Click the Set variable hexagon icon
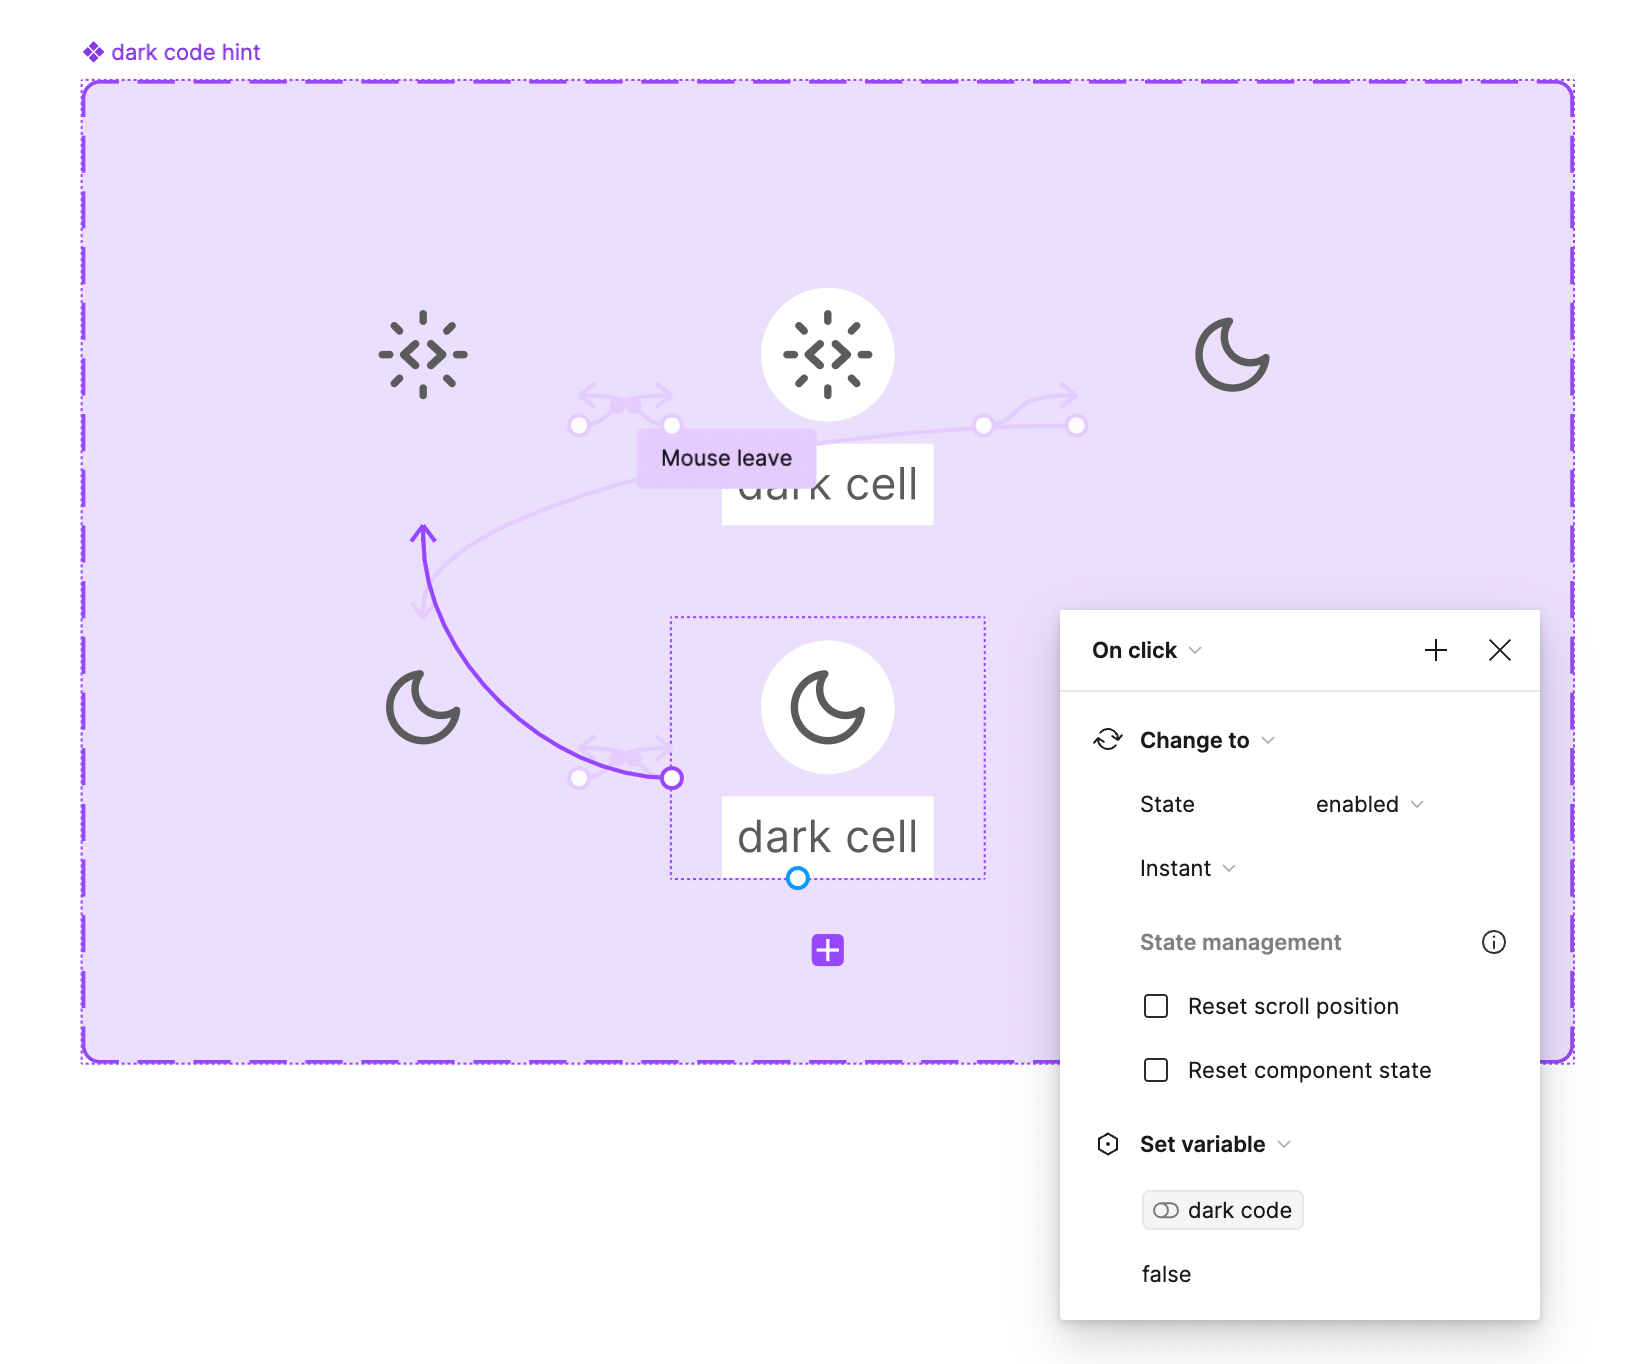1632x1364 pixels. pos(1108,1144)
